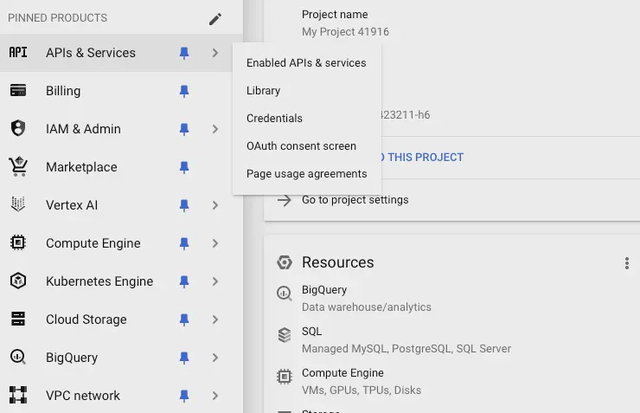Unpin APIs & Services
Screen dimensions: 640x413
coord(184,53)
